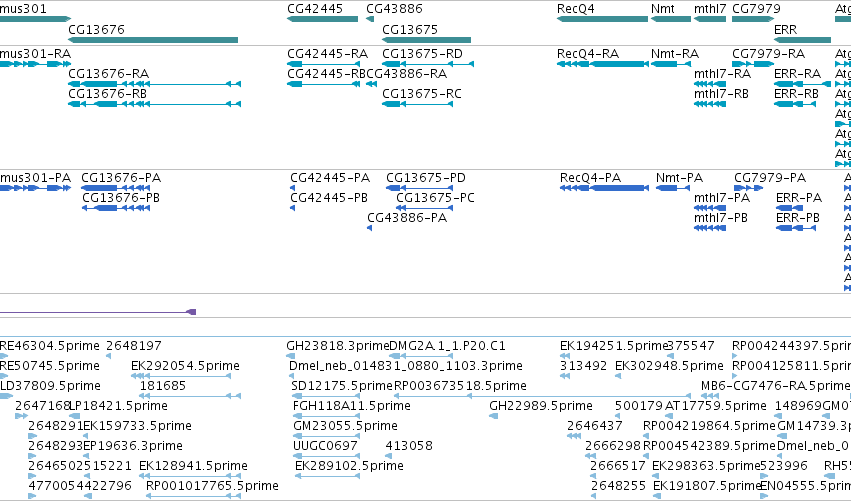This screenshot has height=501, width=851.
Task: Click transcript CG7979-RA
Action: coord(769,54)
